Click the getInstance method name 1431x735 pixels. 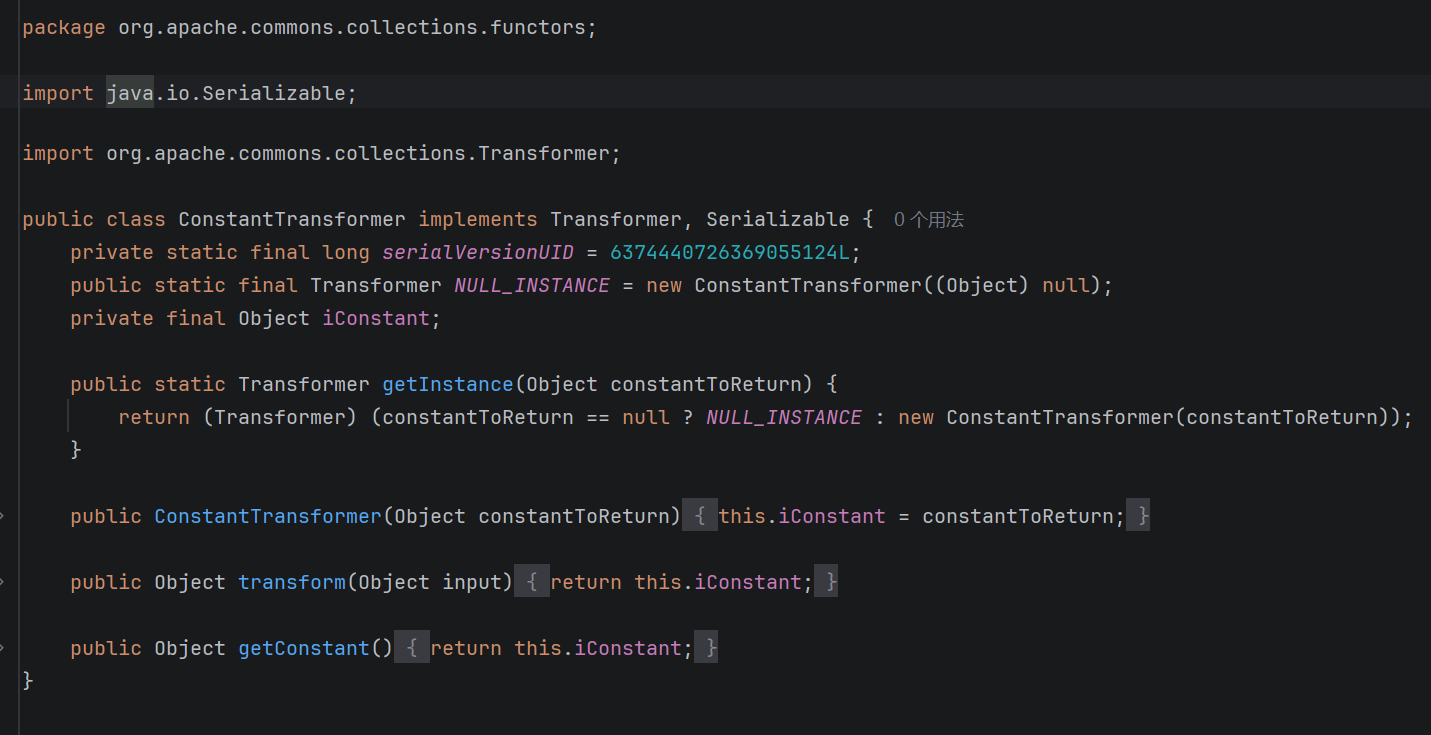click(448, 384)
